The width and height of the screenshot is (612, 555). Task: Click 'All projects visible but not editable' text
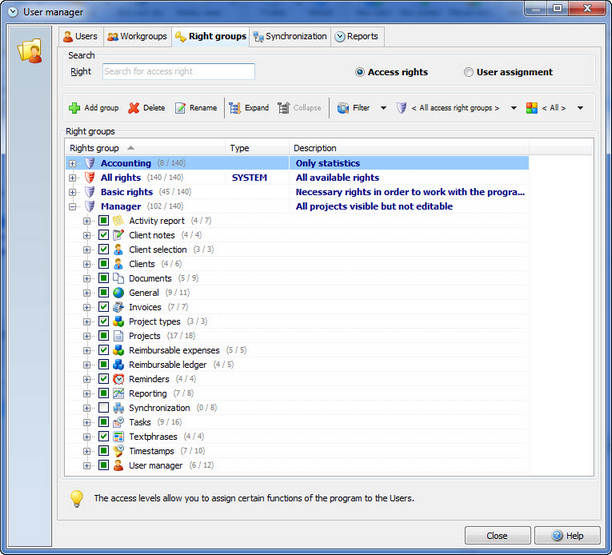pos(374,206)
